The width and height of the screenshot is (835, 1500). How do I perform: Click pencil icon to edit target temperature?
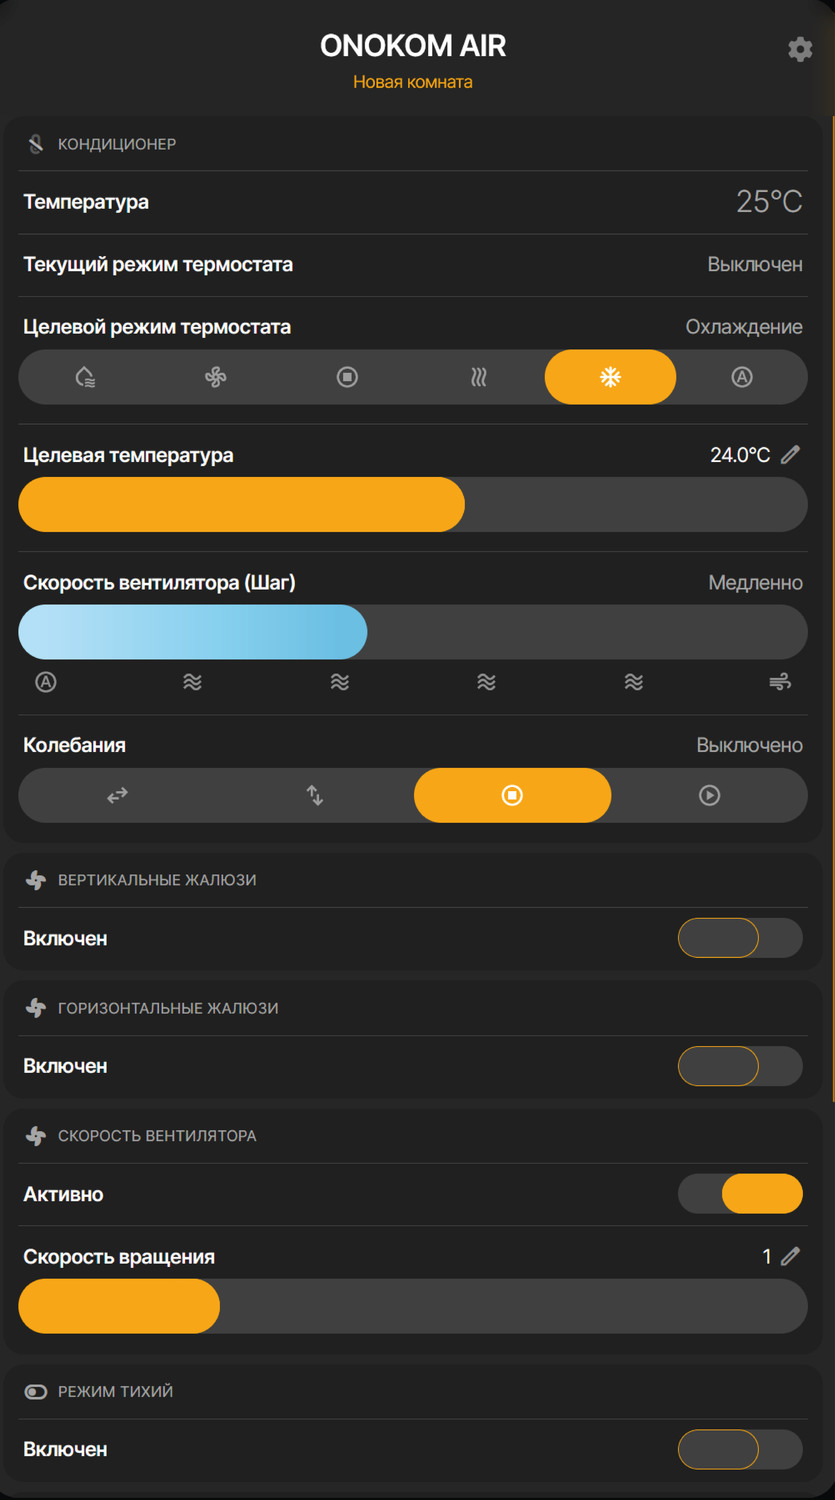point(790,455)
